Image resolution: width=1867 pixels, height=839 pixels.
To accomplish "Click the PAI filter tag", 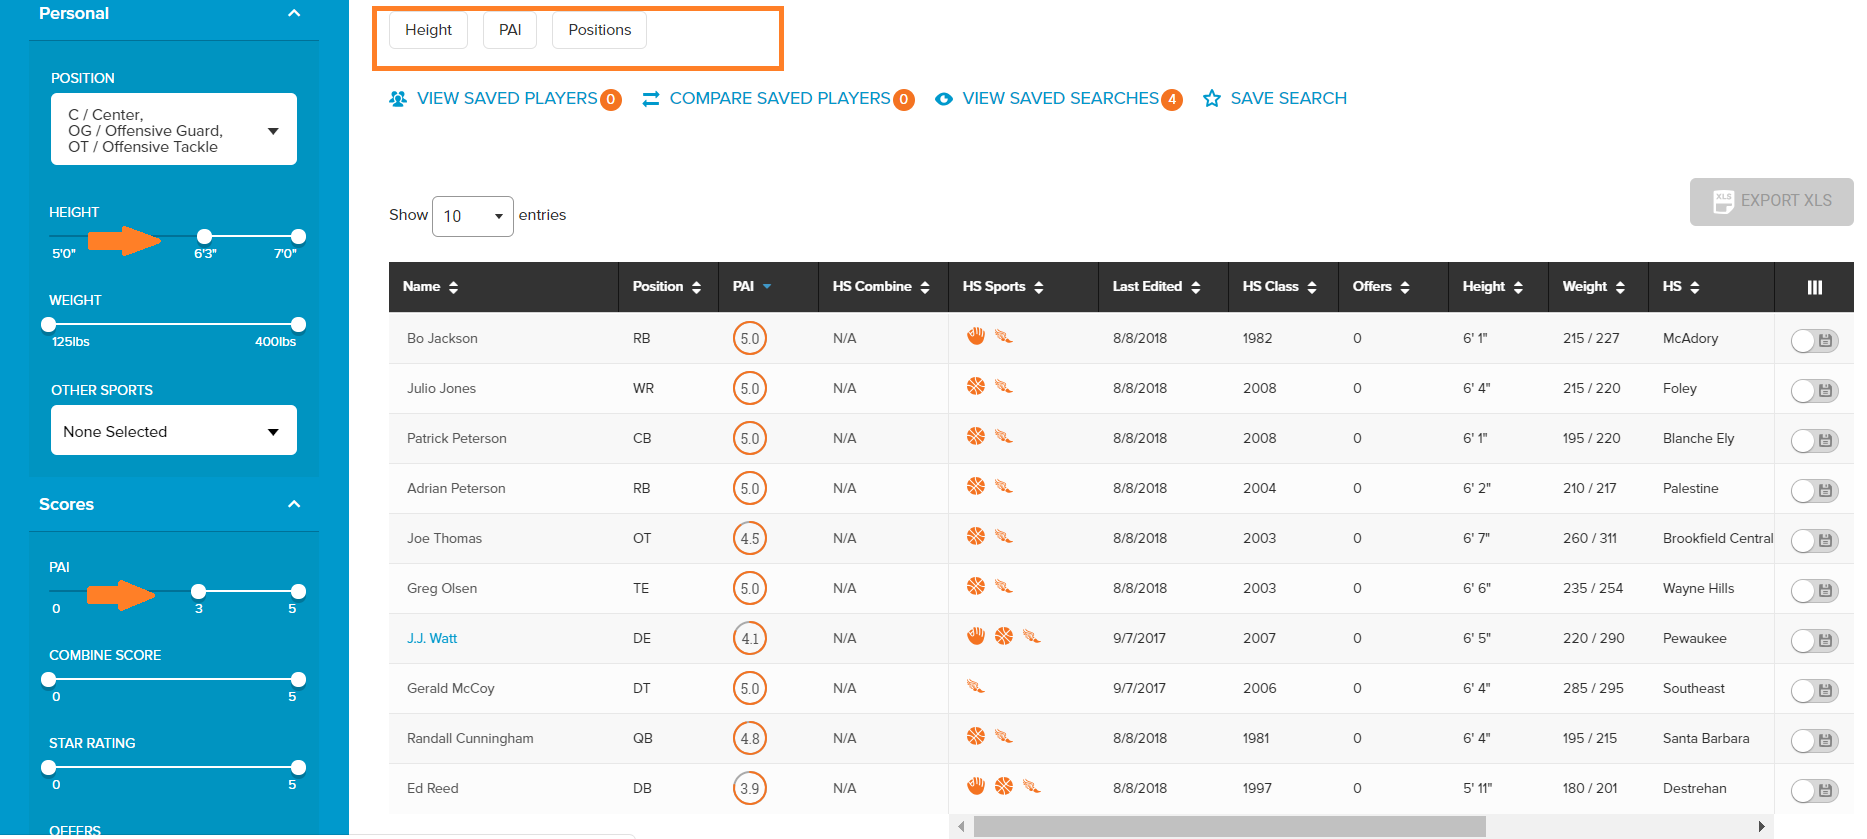I will pos(510,30).
